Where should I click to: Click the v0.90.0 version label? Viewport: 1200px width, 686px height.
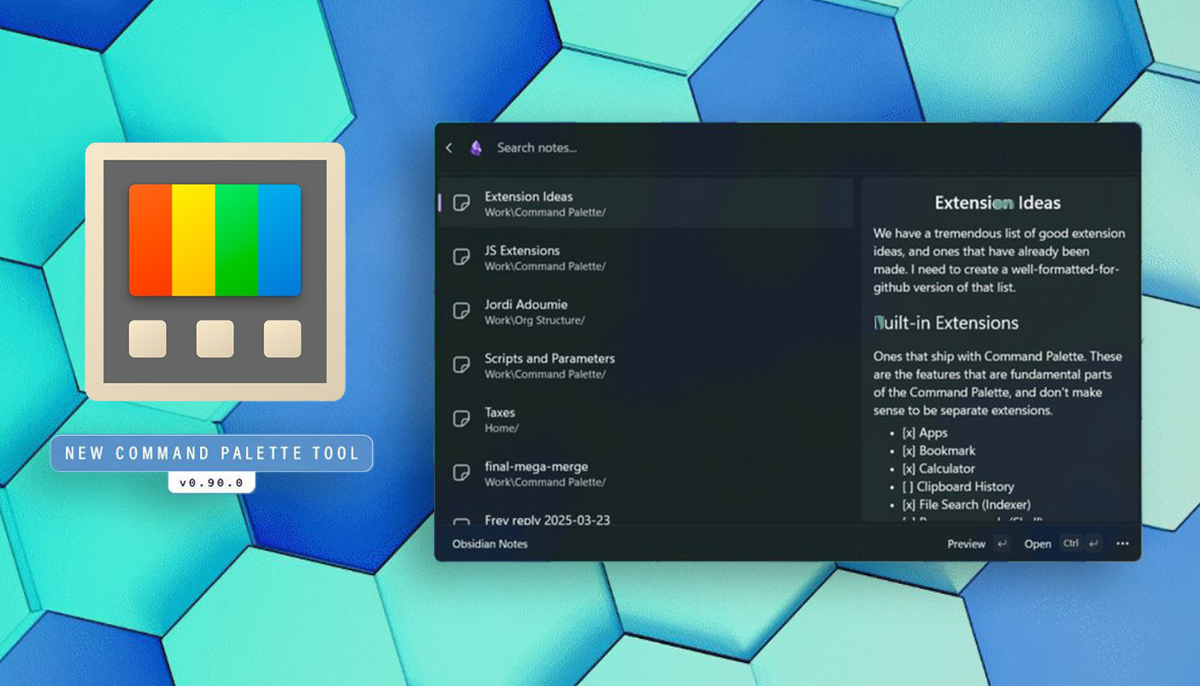[x=211, y=482]
